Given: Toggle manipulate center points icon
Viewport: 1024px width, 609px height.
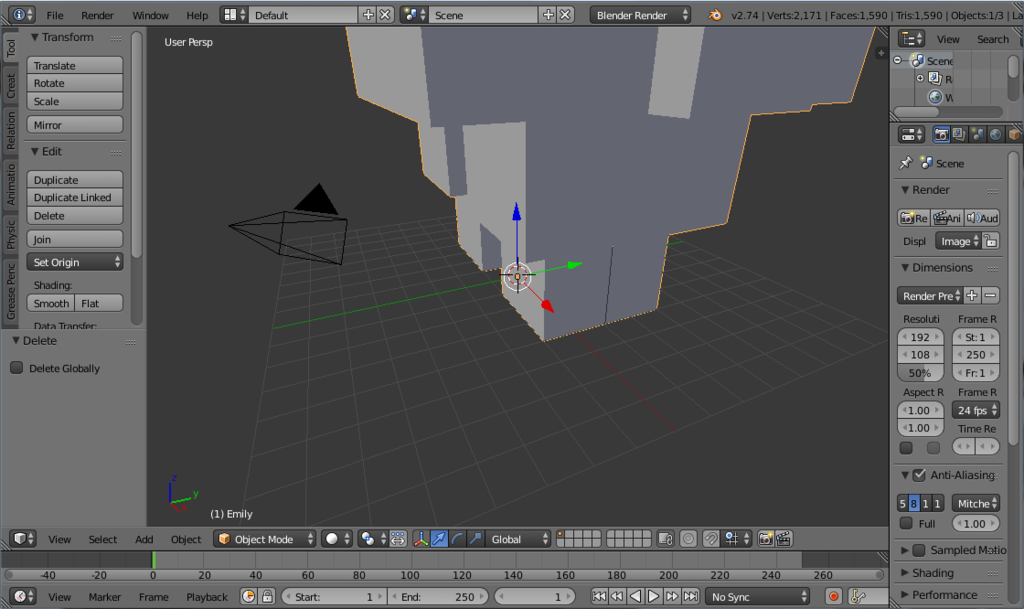Looking at the screenshot, I should pos(398,539).
